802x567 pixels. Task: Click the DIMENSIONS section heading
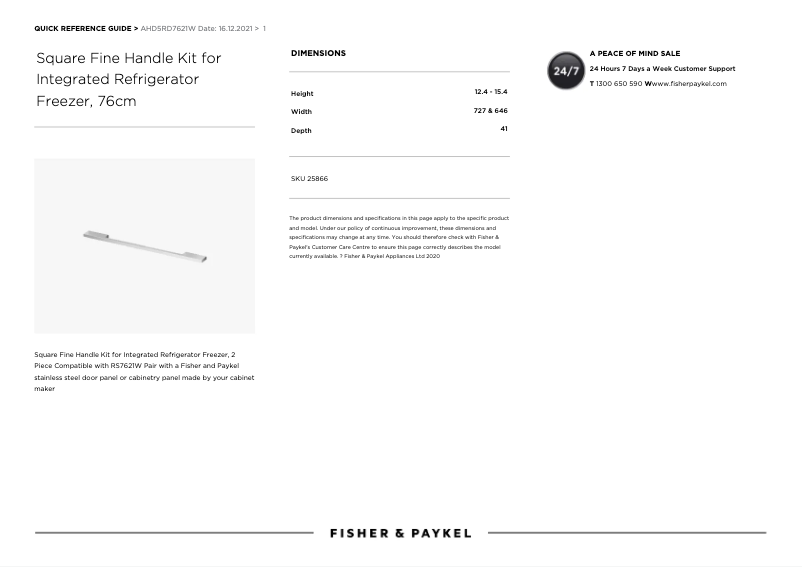318,53
